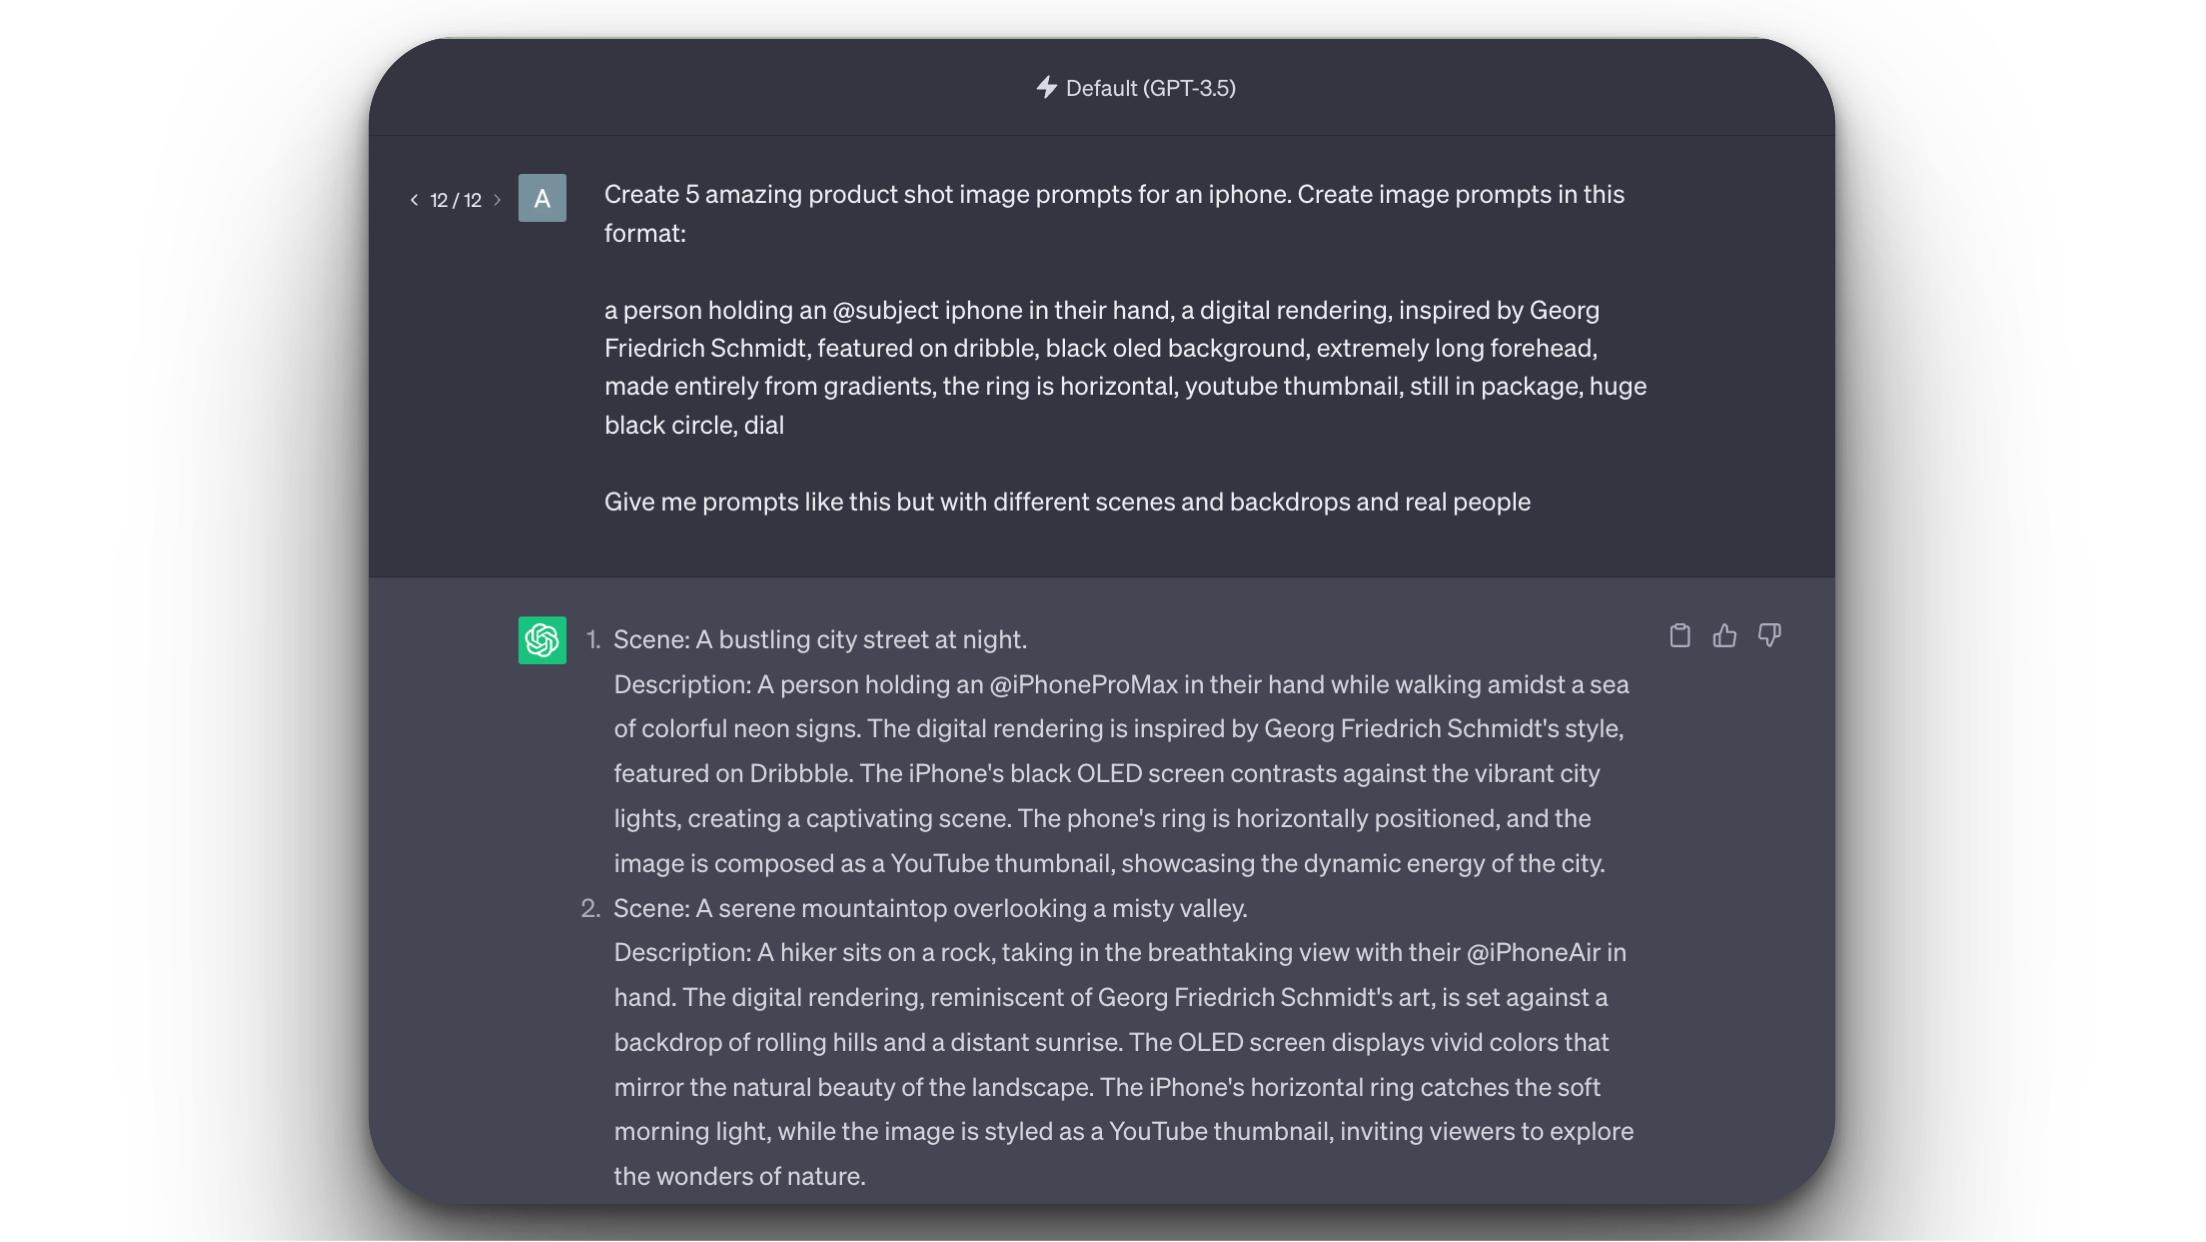Copy the response with the clipboard icon
The image size is (2206, 1242).
1680,636
